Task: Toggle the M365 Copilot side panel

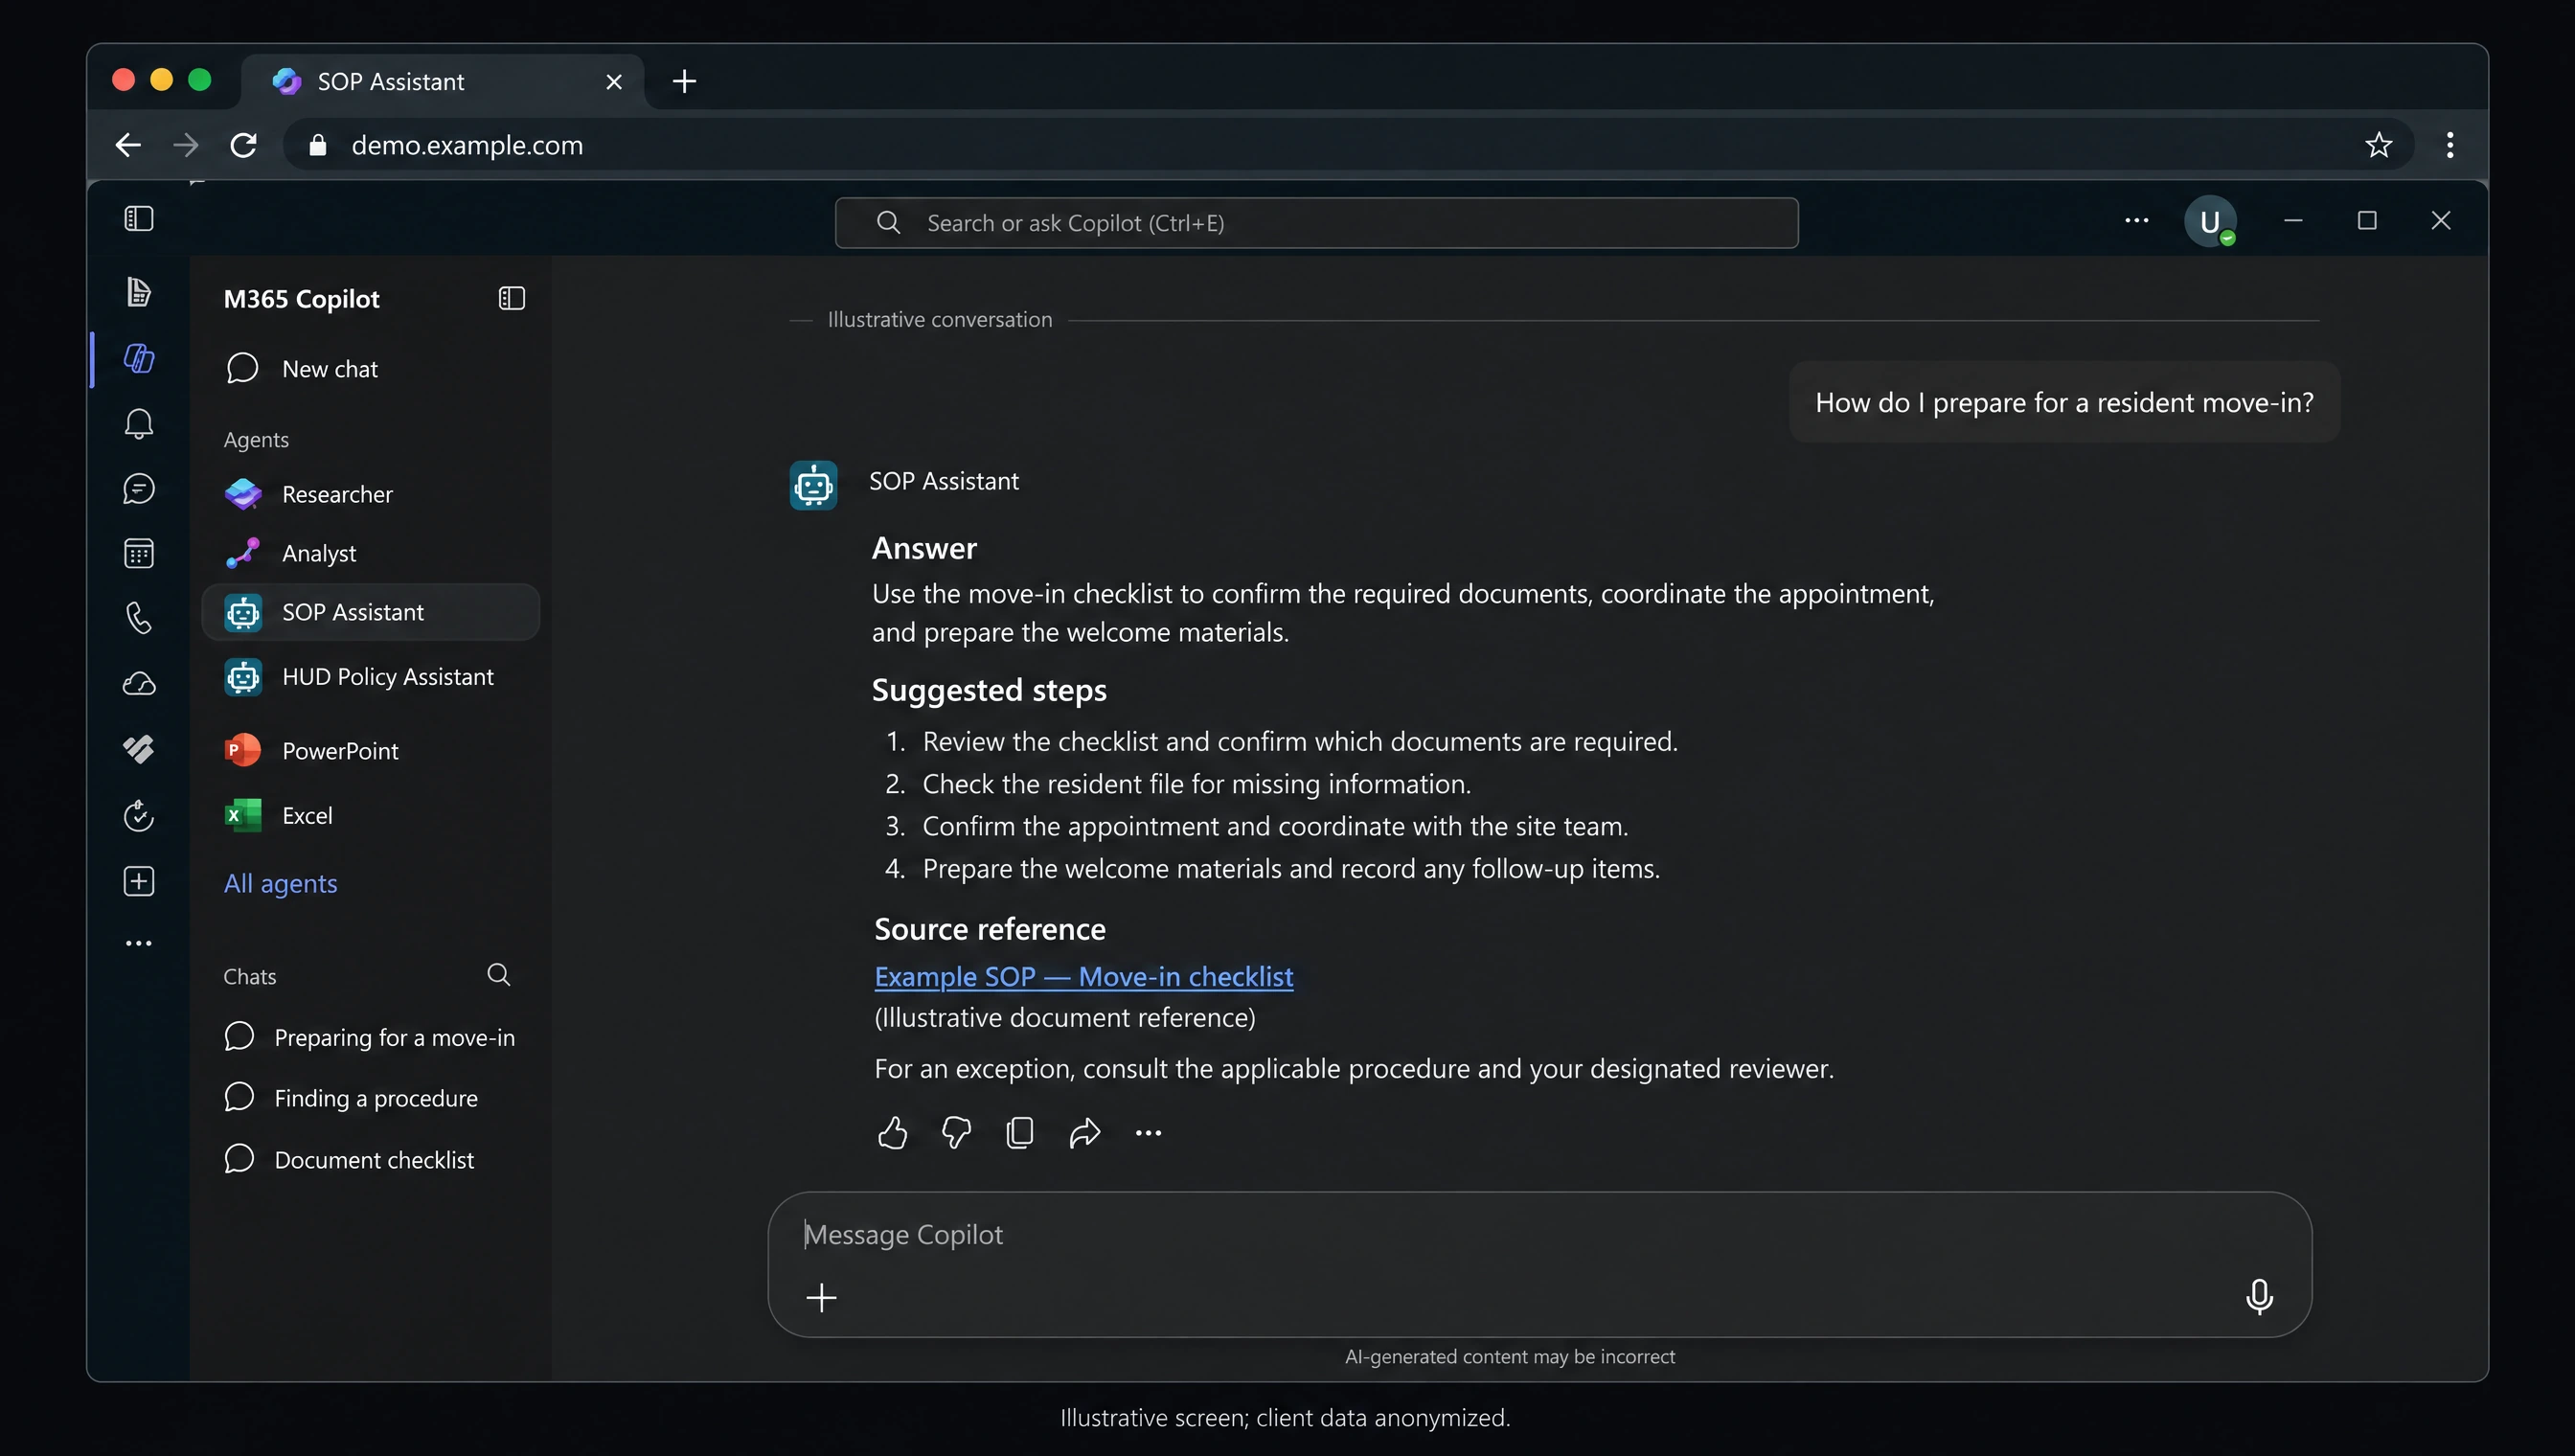Action: 512,299
